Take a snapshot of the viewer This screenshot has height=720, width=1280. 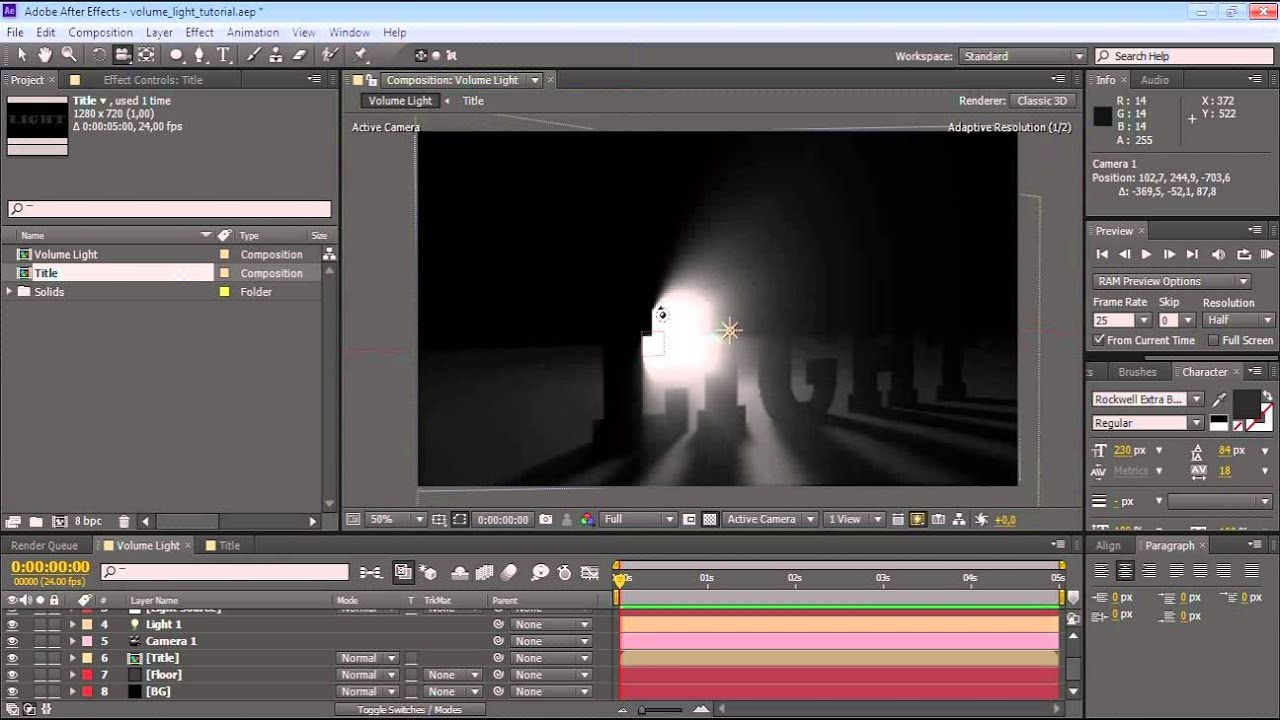(x=545, y=520)
